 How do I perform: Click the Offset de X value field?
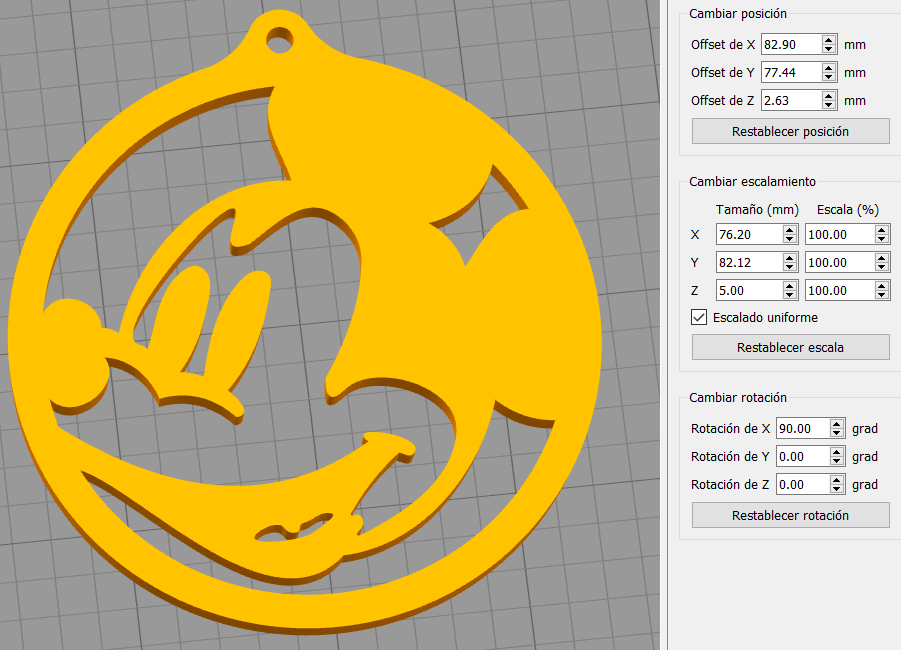(790, 45)
